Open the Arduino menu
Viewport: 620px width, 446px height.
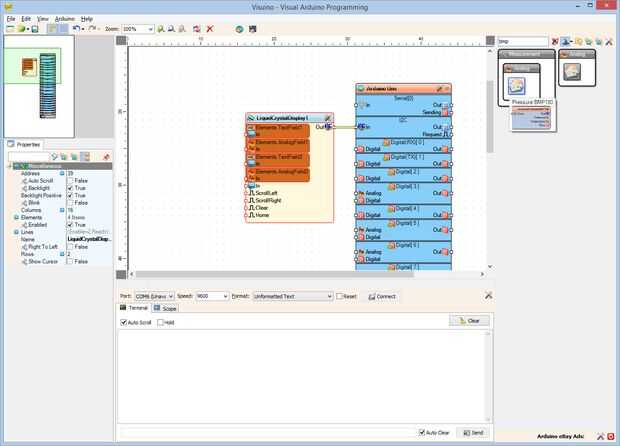click(64, 19)
